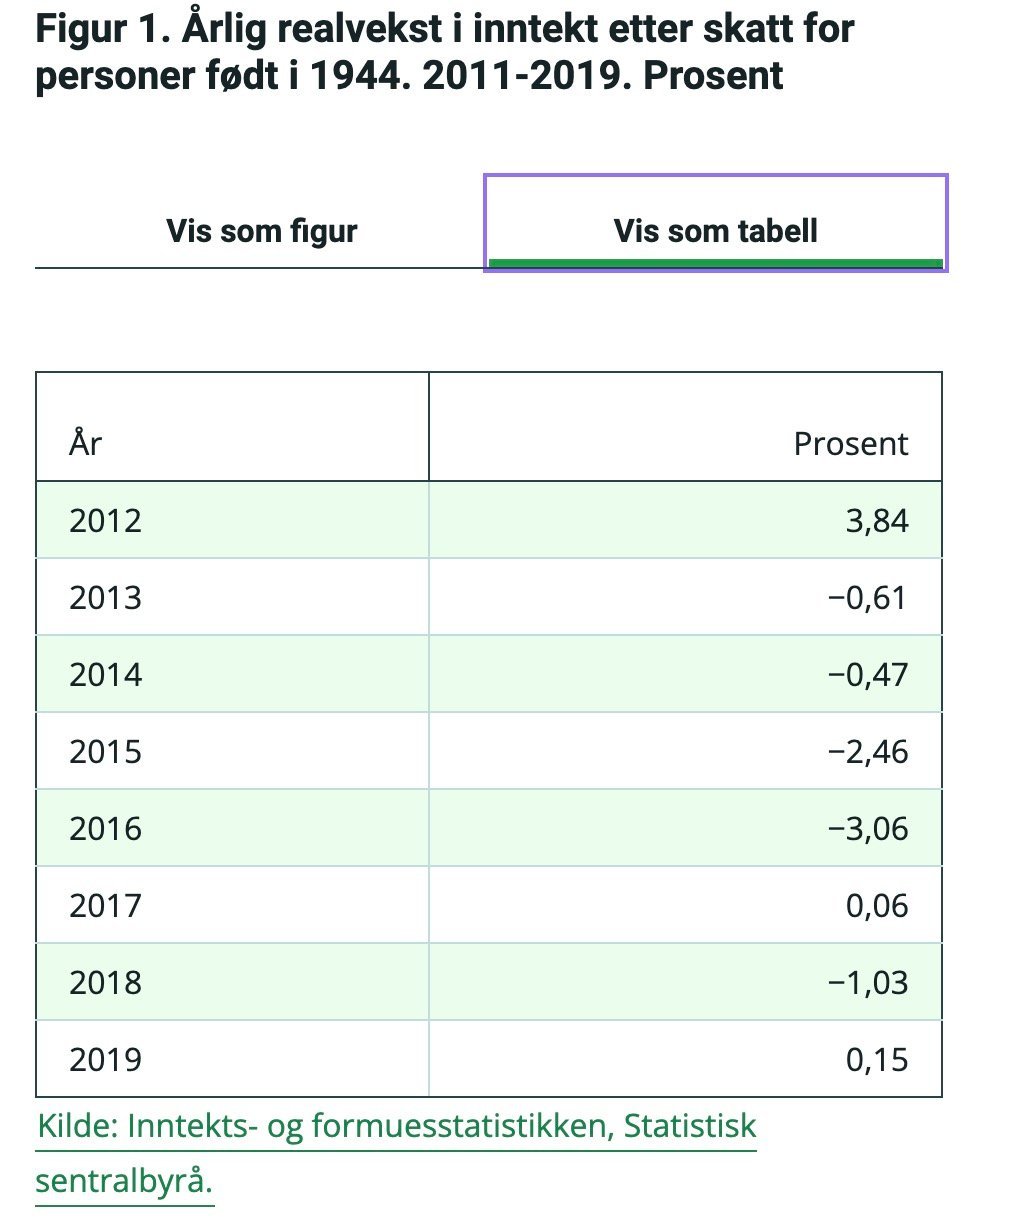Click the −2,46 percentage value
The image size is (1010, 1232).
pos(867,752)
